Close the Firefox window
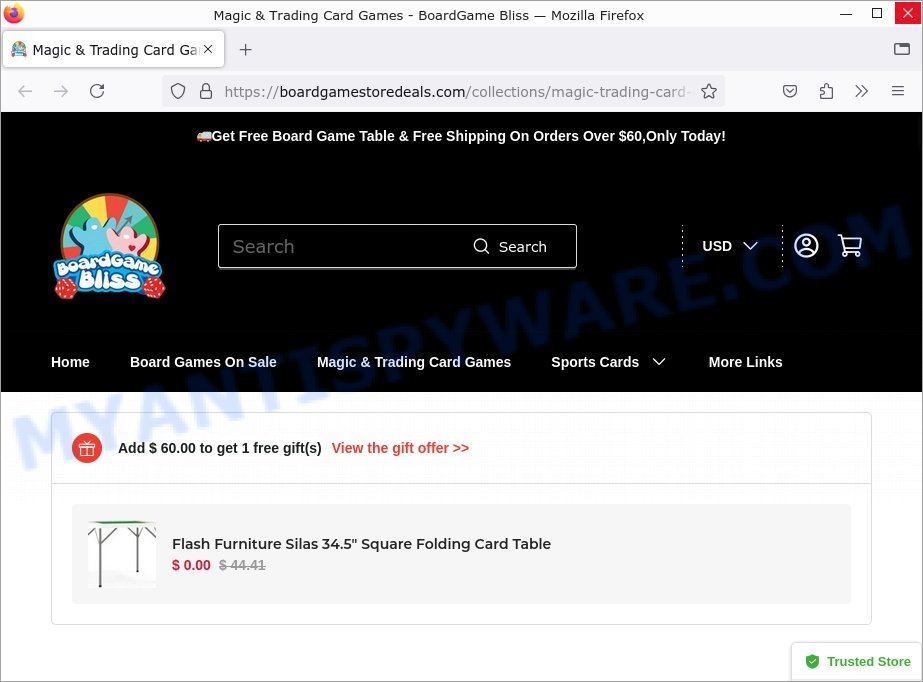Viewport: 923px width, 682px height. coord(908,14)
